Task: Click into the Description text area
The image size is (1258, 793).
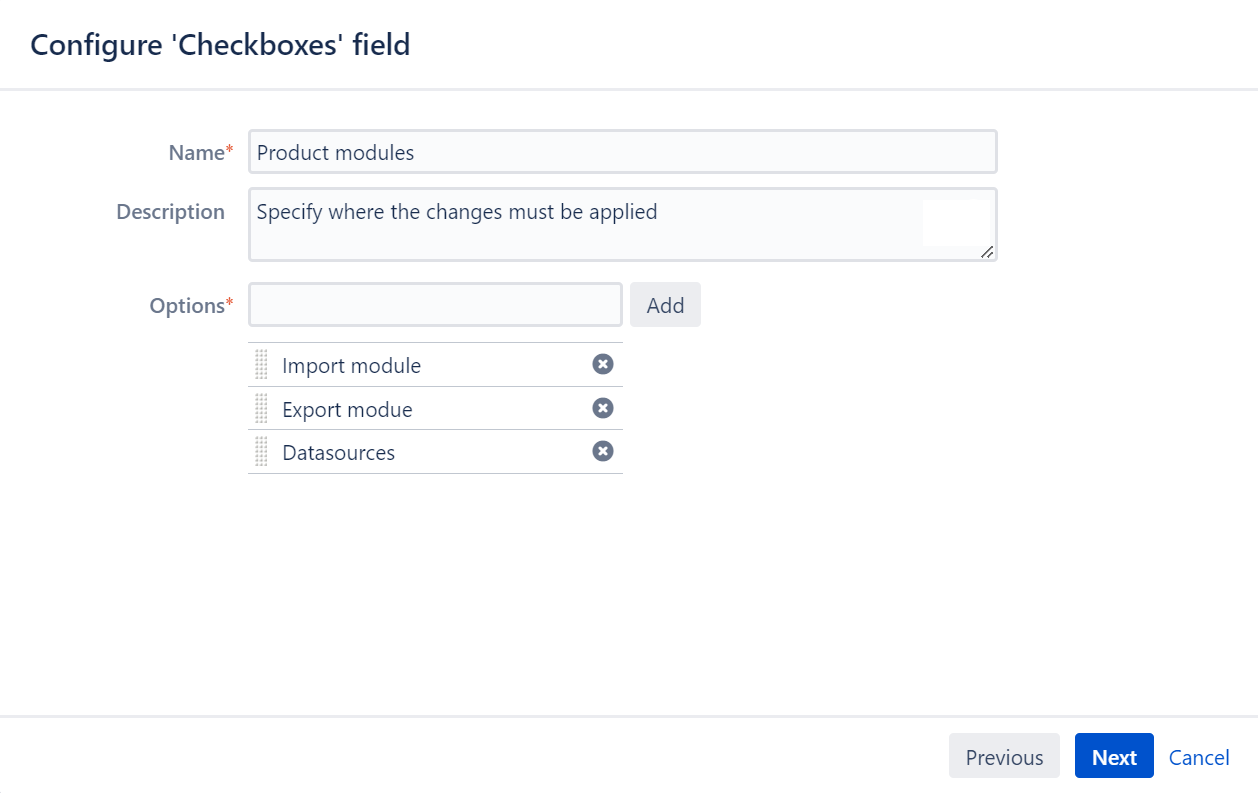Action: click(x=585, y=225)
